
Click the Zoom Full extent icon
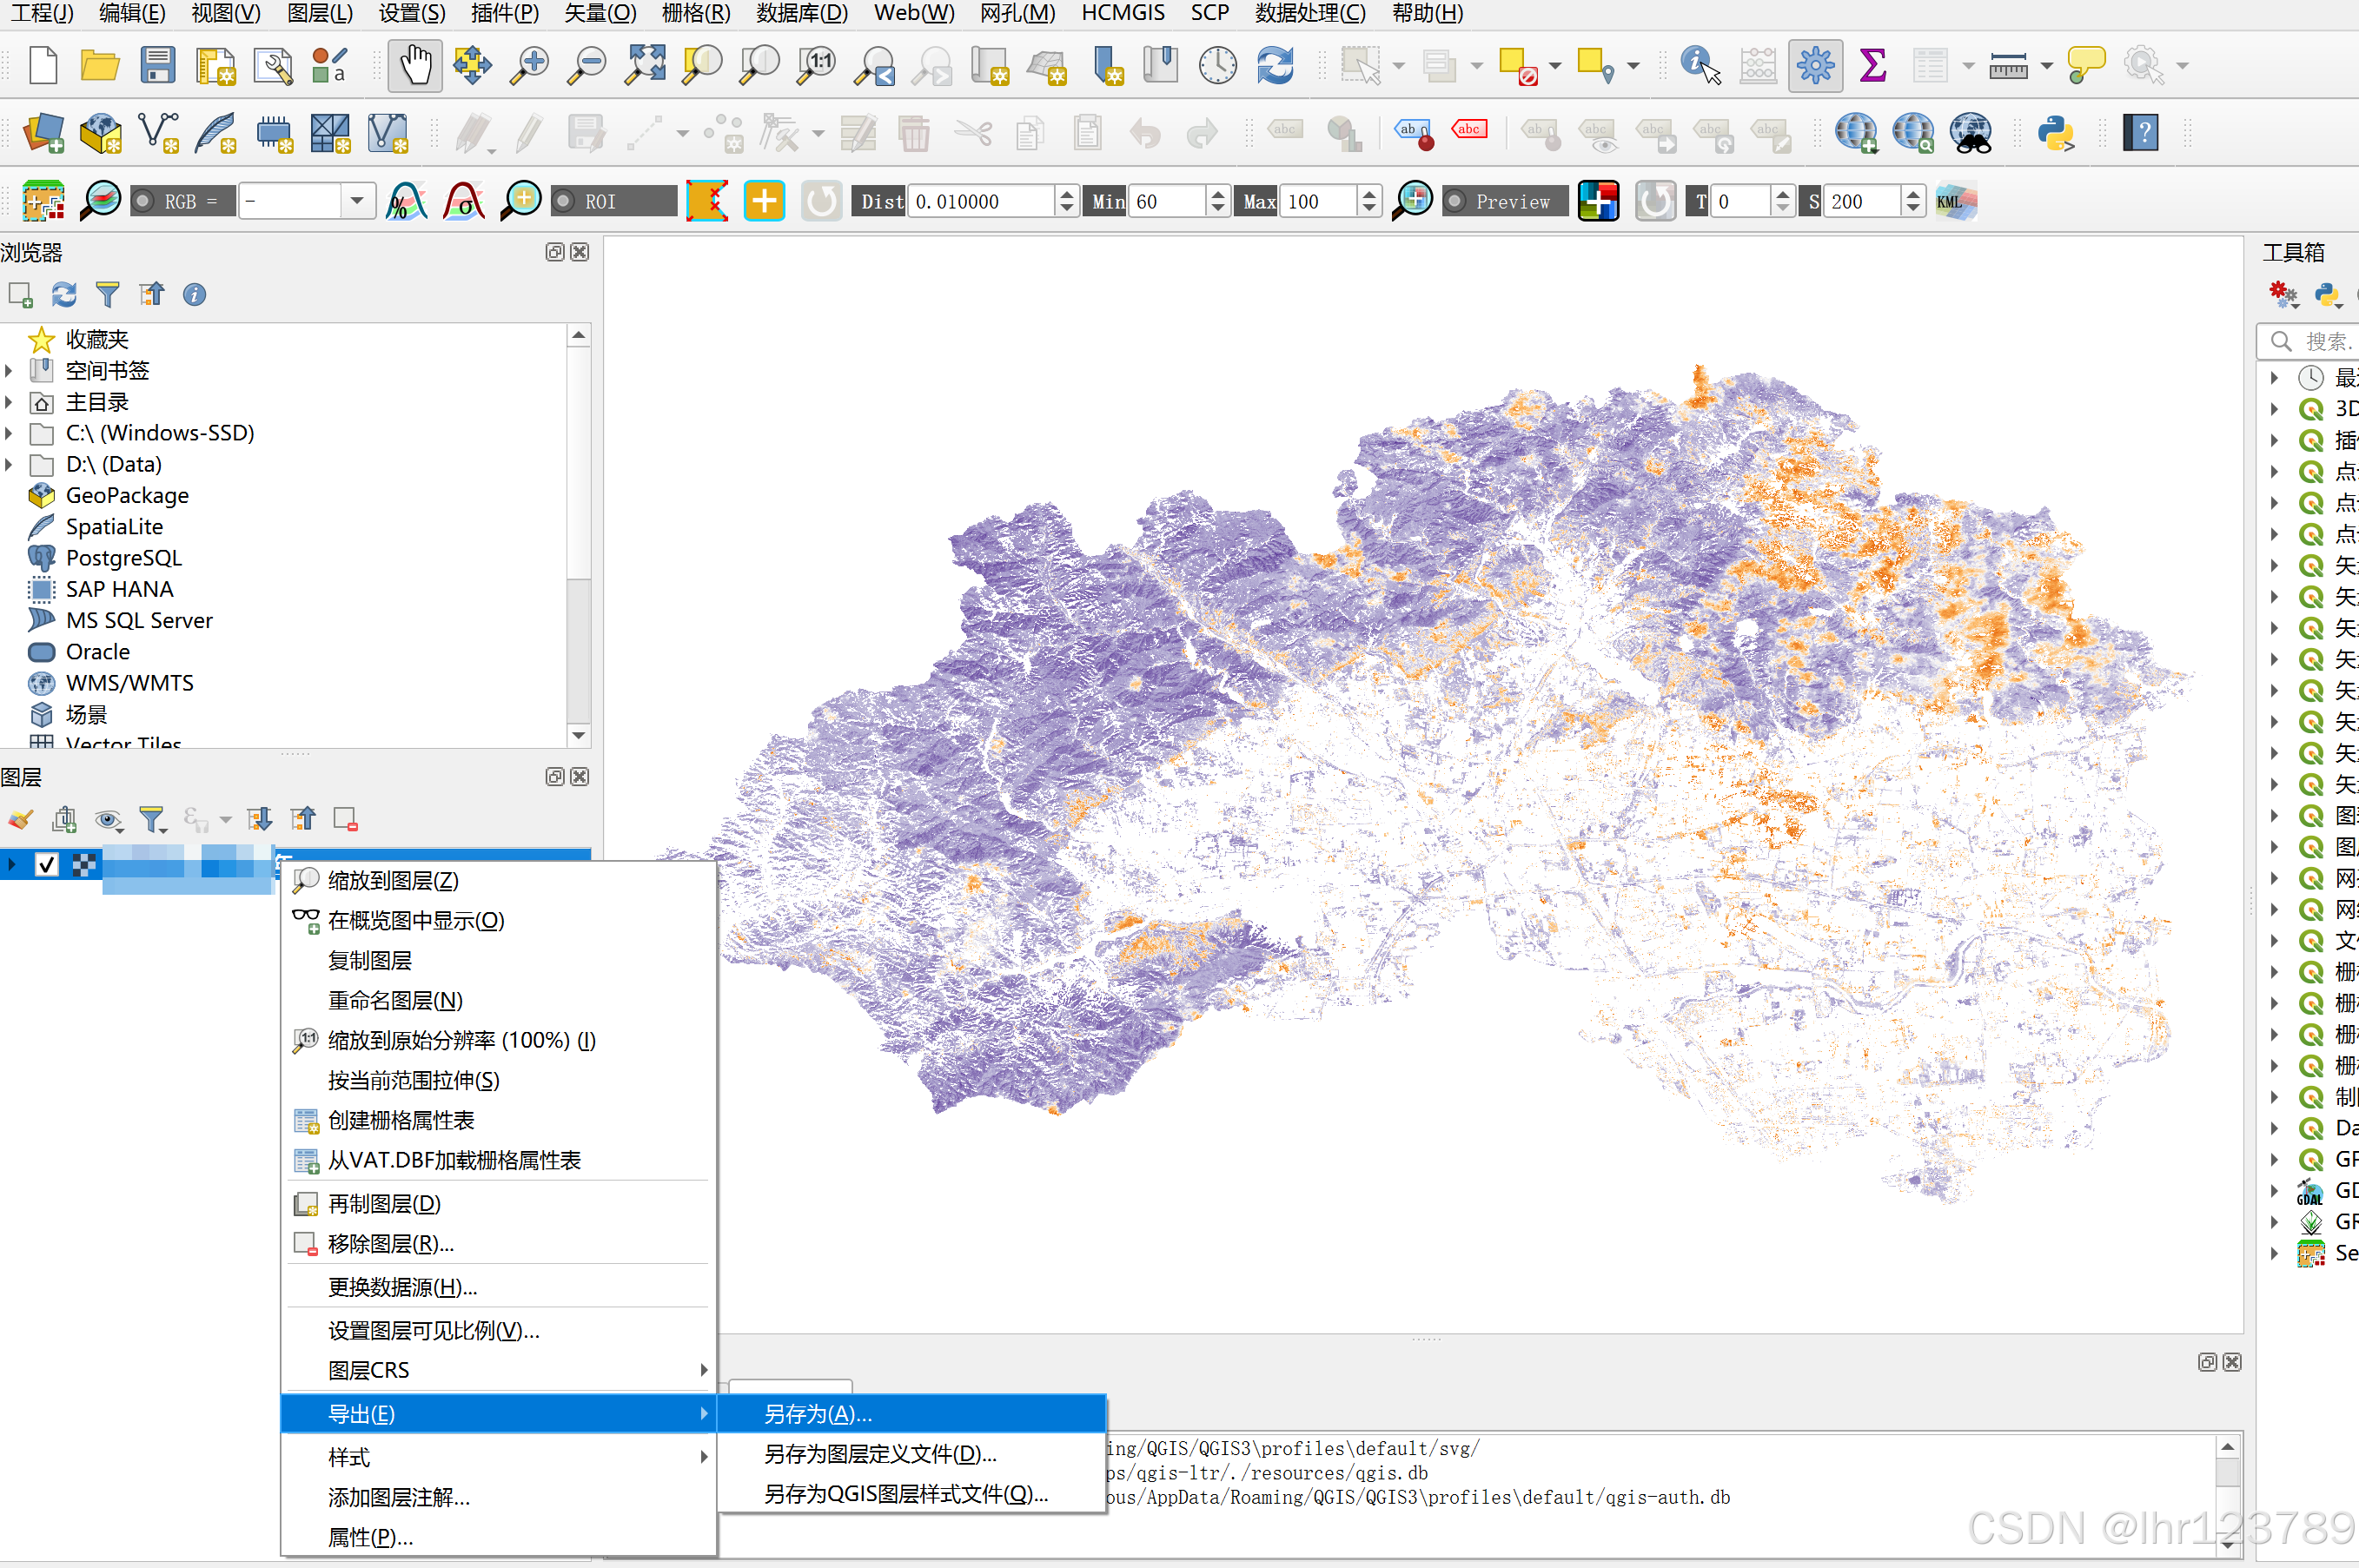[x=645, y=66]
